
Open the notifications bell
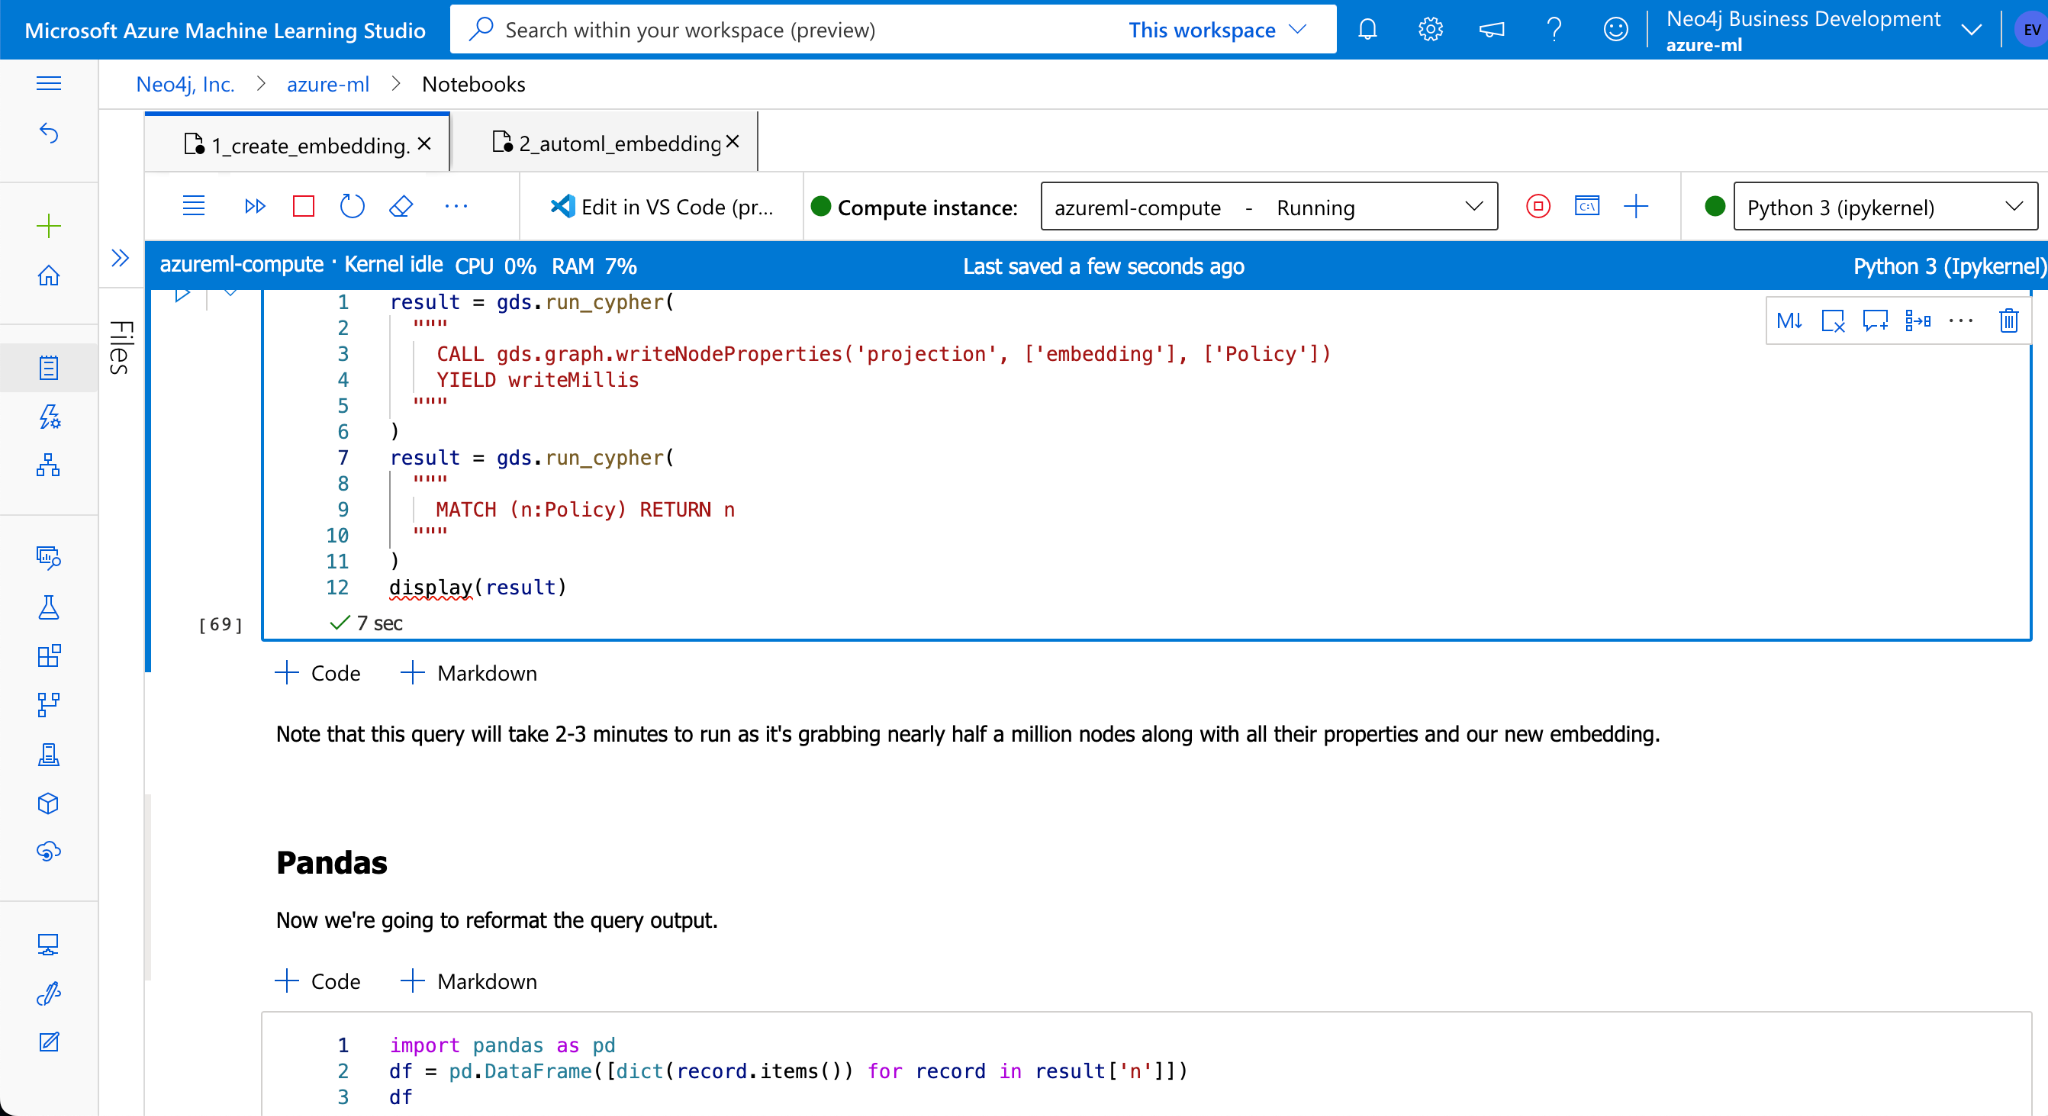pos(1367,29)
